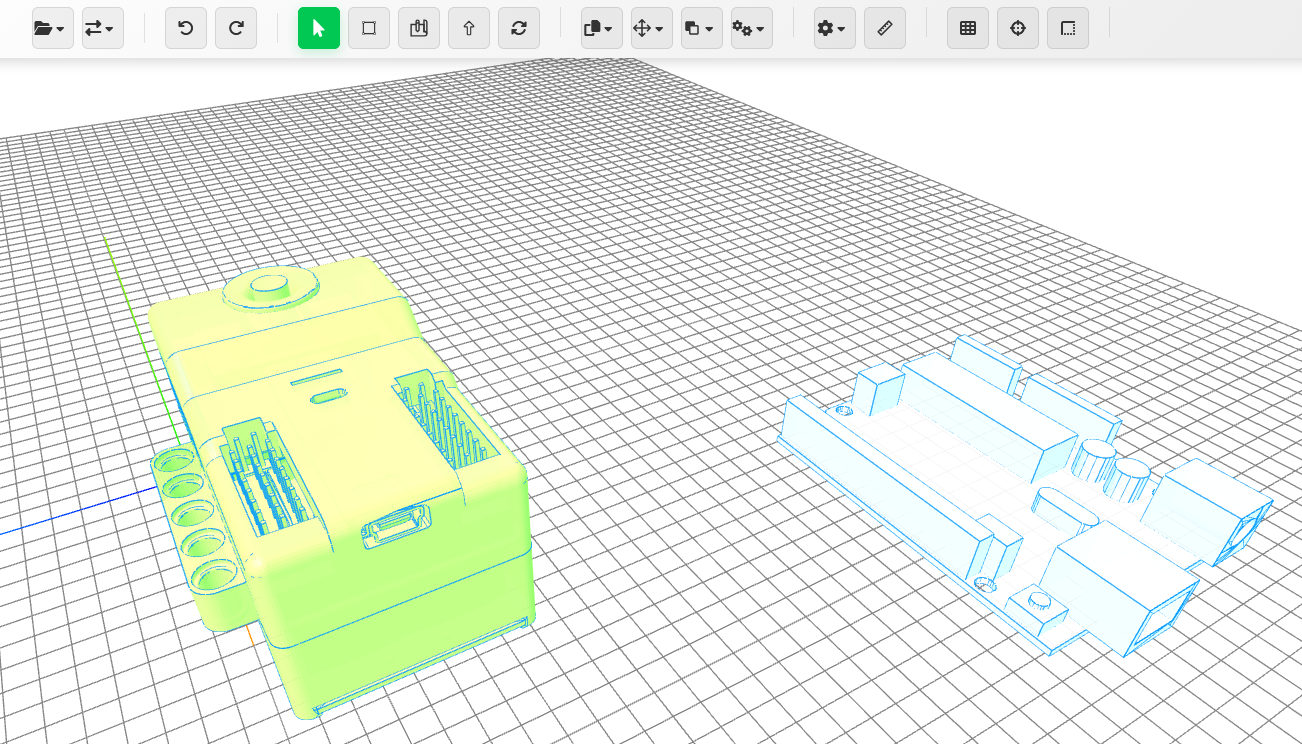
Task: Click the crosshair center view icon
Action: (x=1018, y=28)
